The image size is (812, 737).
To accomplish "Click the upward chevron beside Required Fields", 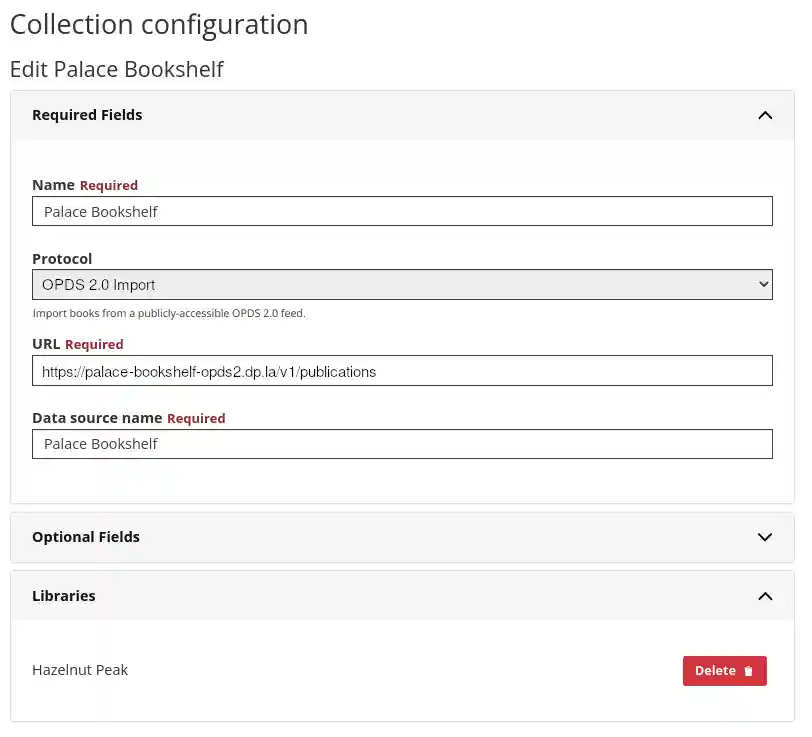I will coord(765,115).
